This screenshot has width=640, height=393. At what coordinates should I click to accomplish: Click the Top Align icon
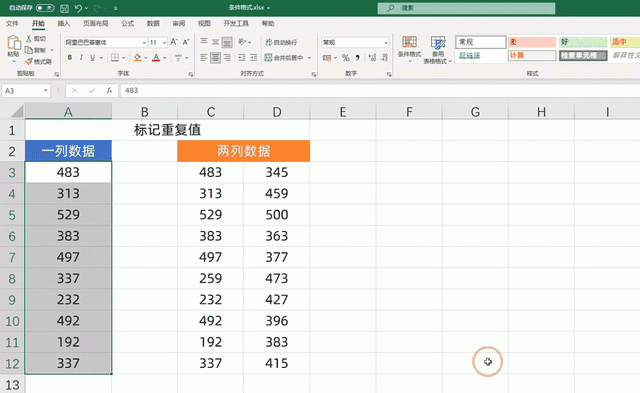[x=204, y=42]
